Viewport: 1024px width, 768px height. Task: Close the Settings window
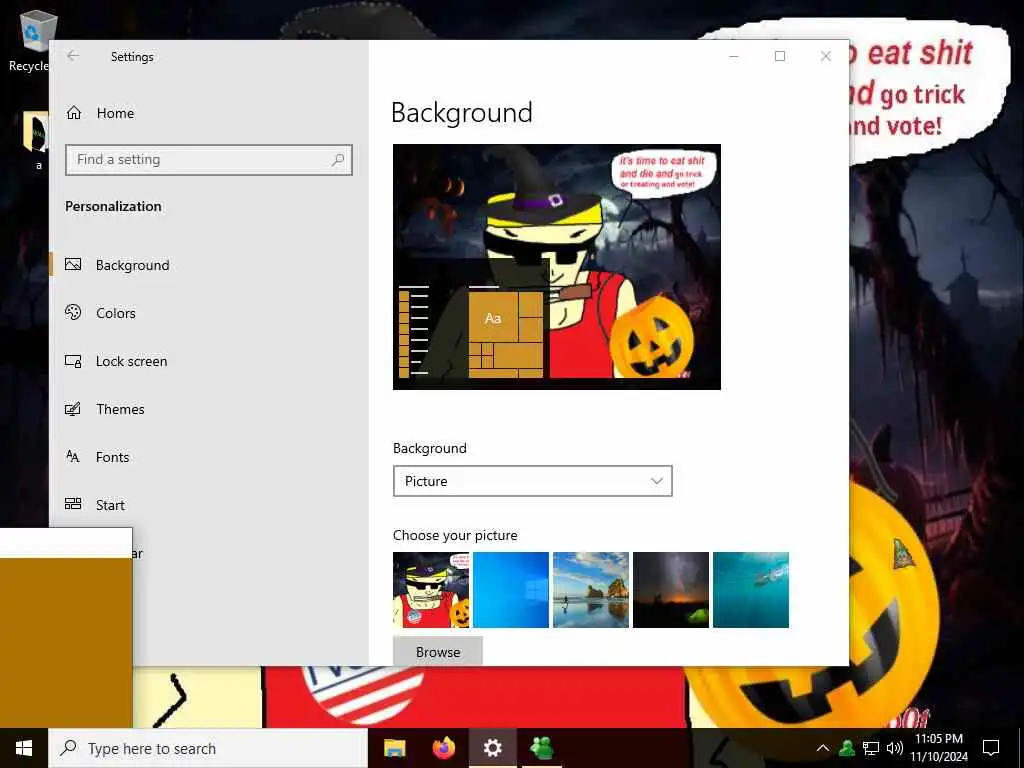(x=826, y=56)
